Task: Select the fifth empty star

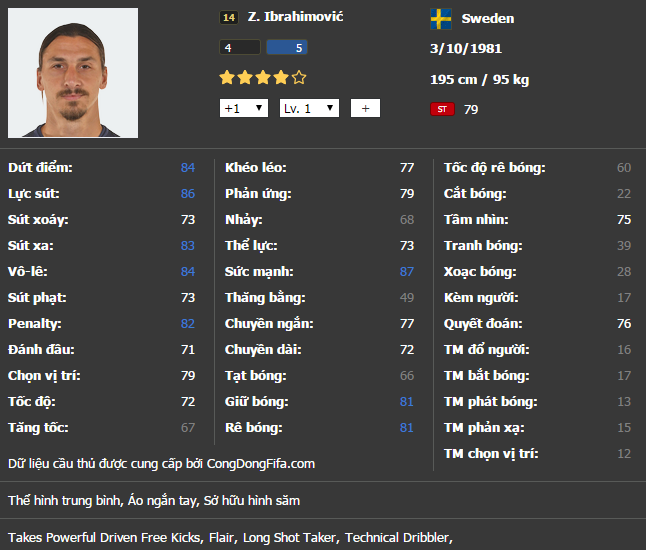Action: pyautogui.click(x=299, y=77)
